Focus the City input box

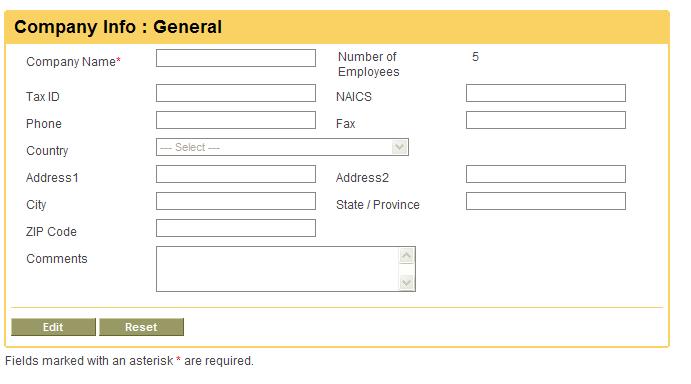pyautogui.click(x=236, y=201)
